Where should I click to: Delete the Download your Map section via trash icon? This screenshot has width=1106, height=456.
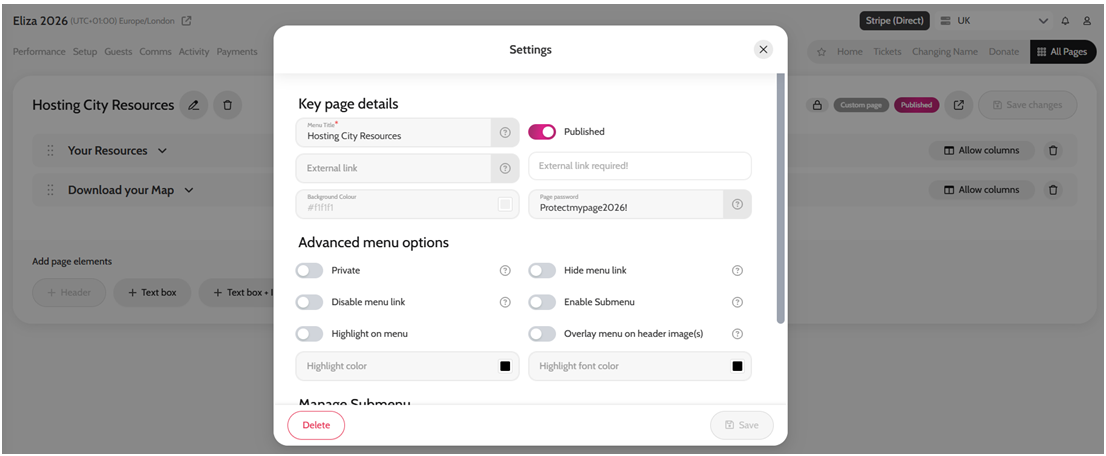click(x=1052, y=190)
